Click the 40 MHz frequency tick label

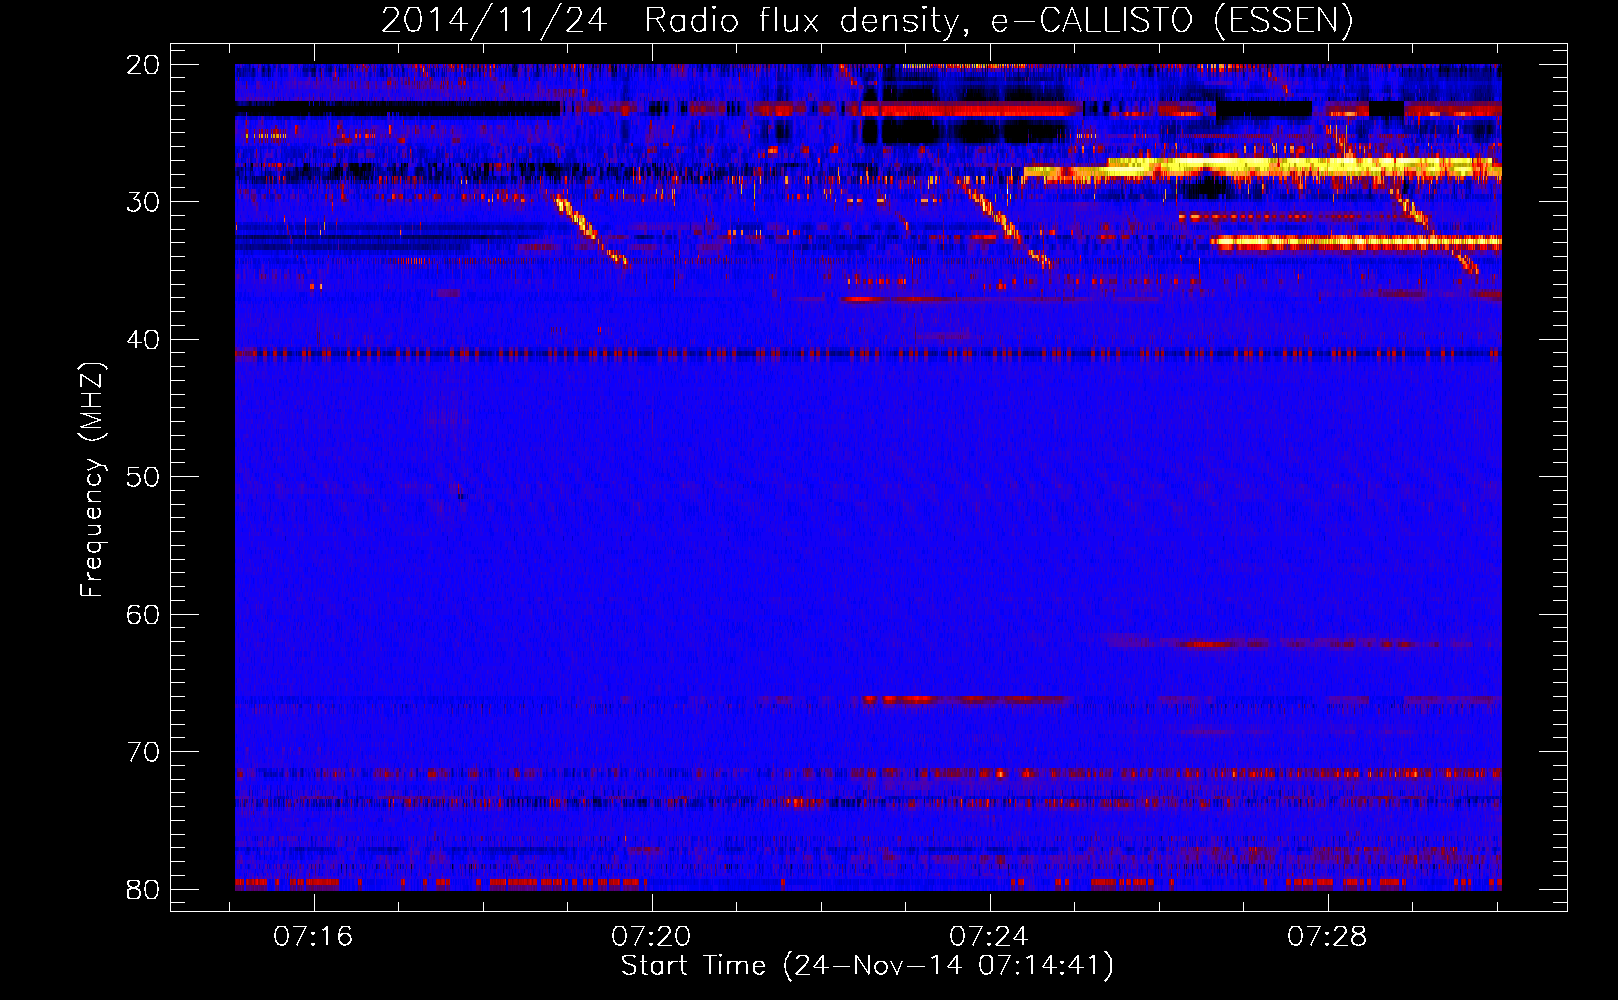(143, 340)
